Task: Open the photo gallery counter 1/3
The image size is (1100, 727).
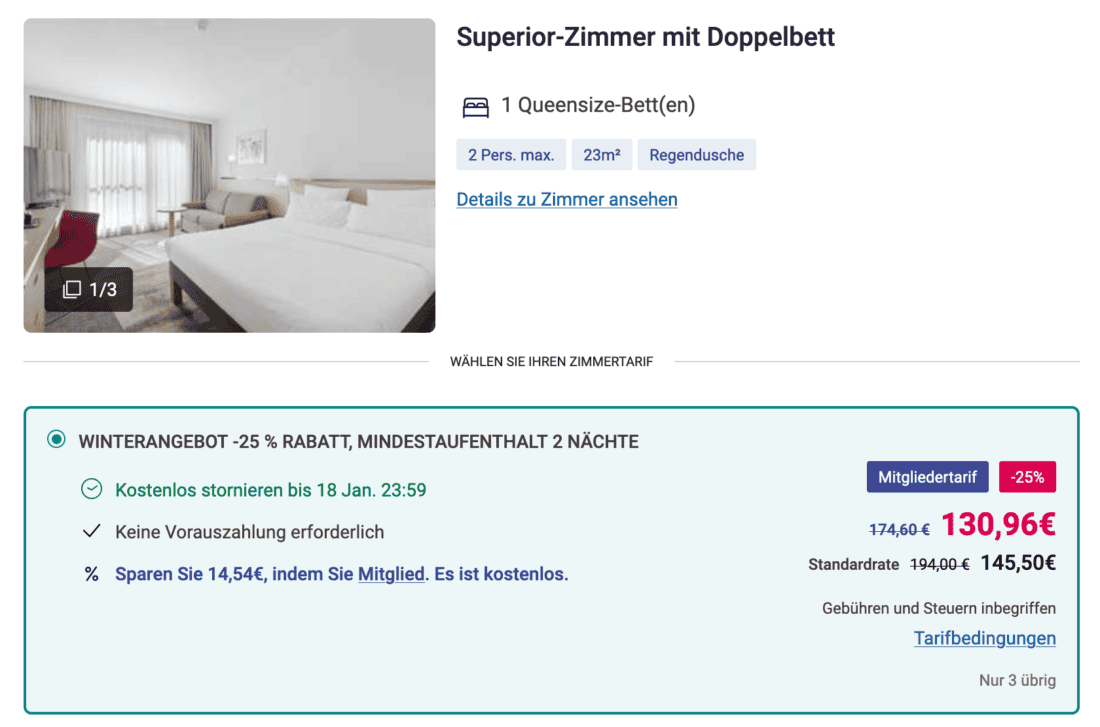Action: [90, 290]
